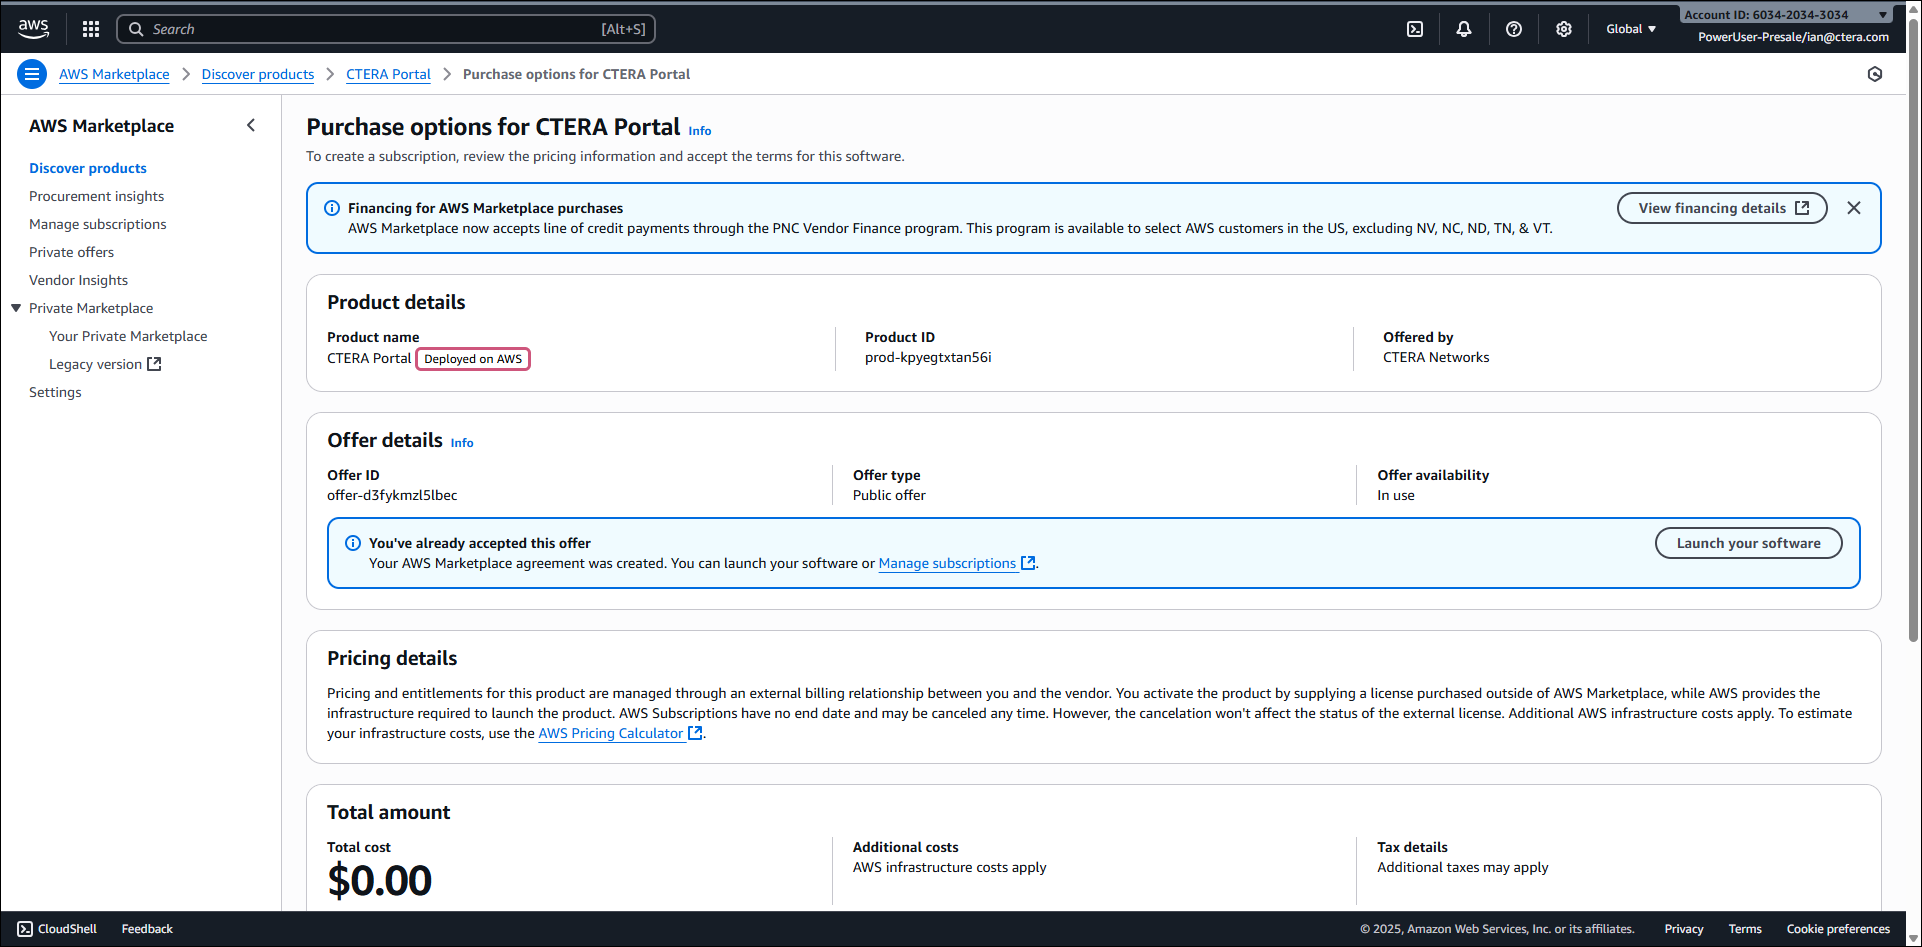The image size is (1922, 947).
Task: Open the Terms footer link
Action: tap(1745, 929)
